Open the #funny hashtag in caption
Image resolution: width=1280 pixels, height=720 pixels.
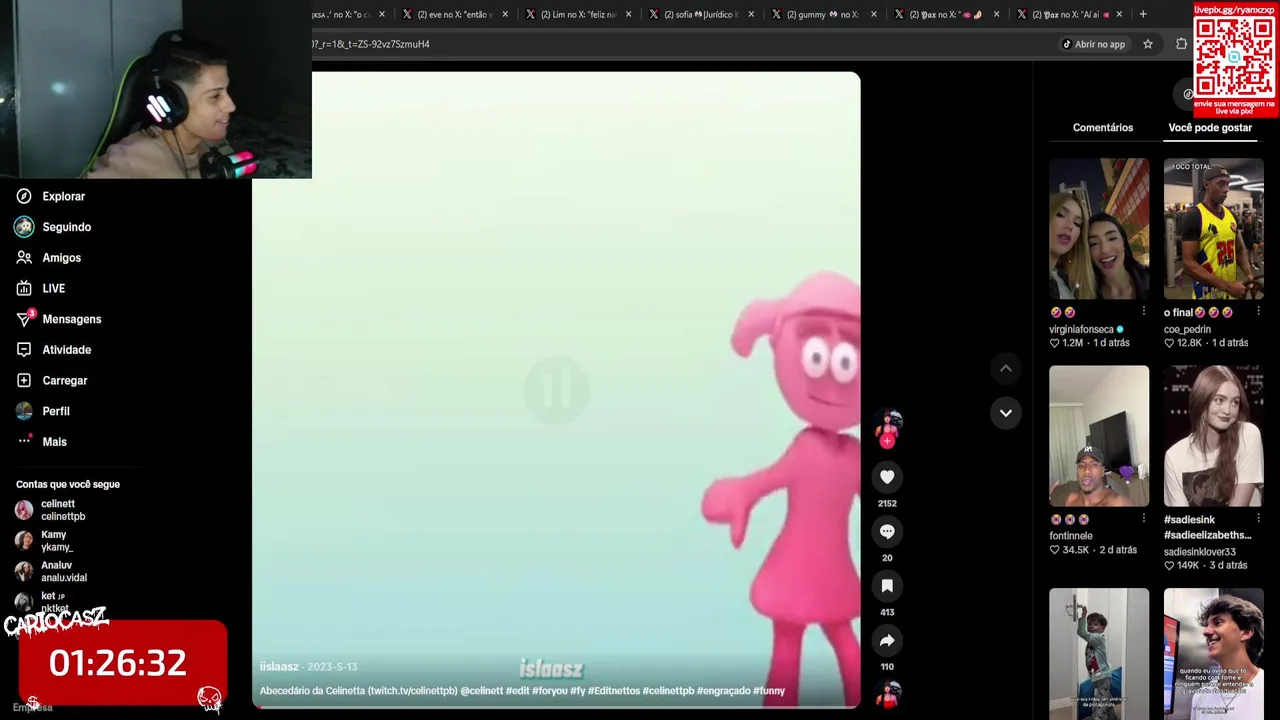(770, 691)
